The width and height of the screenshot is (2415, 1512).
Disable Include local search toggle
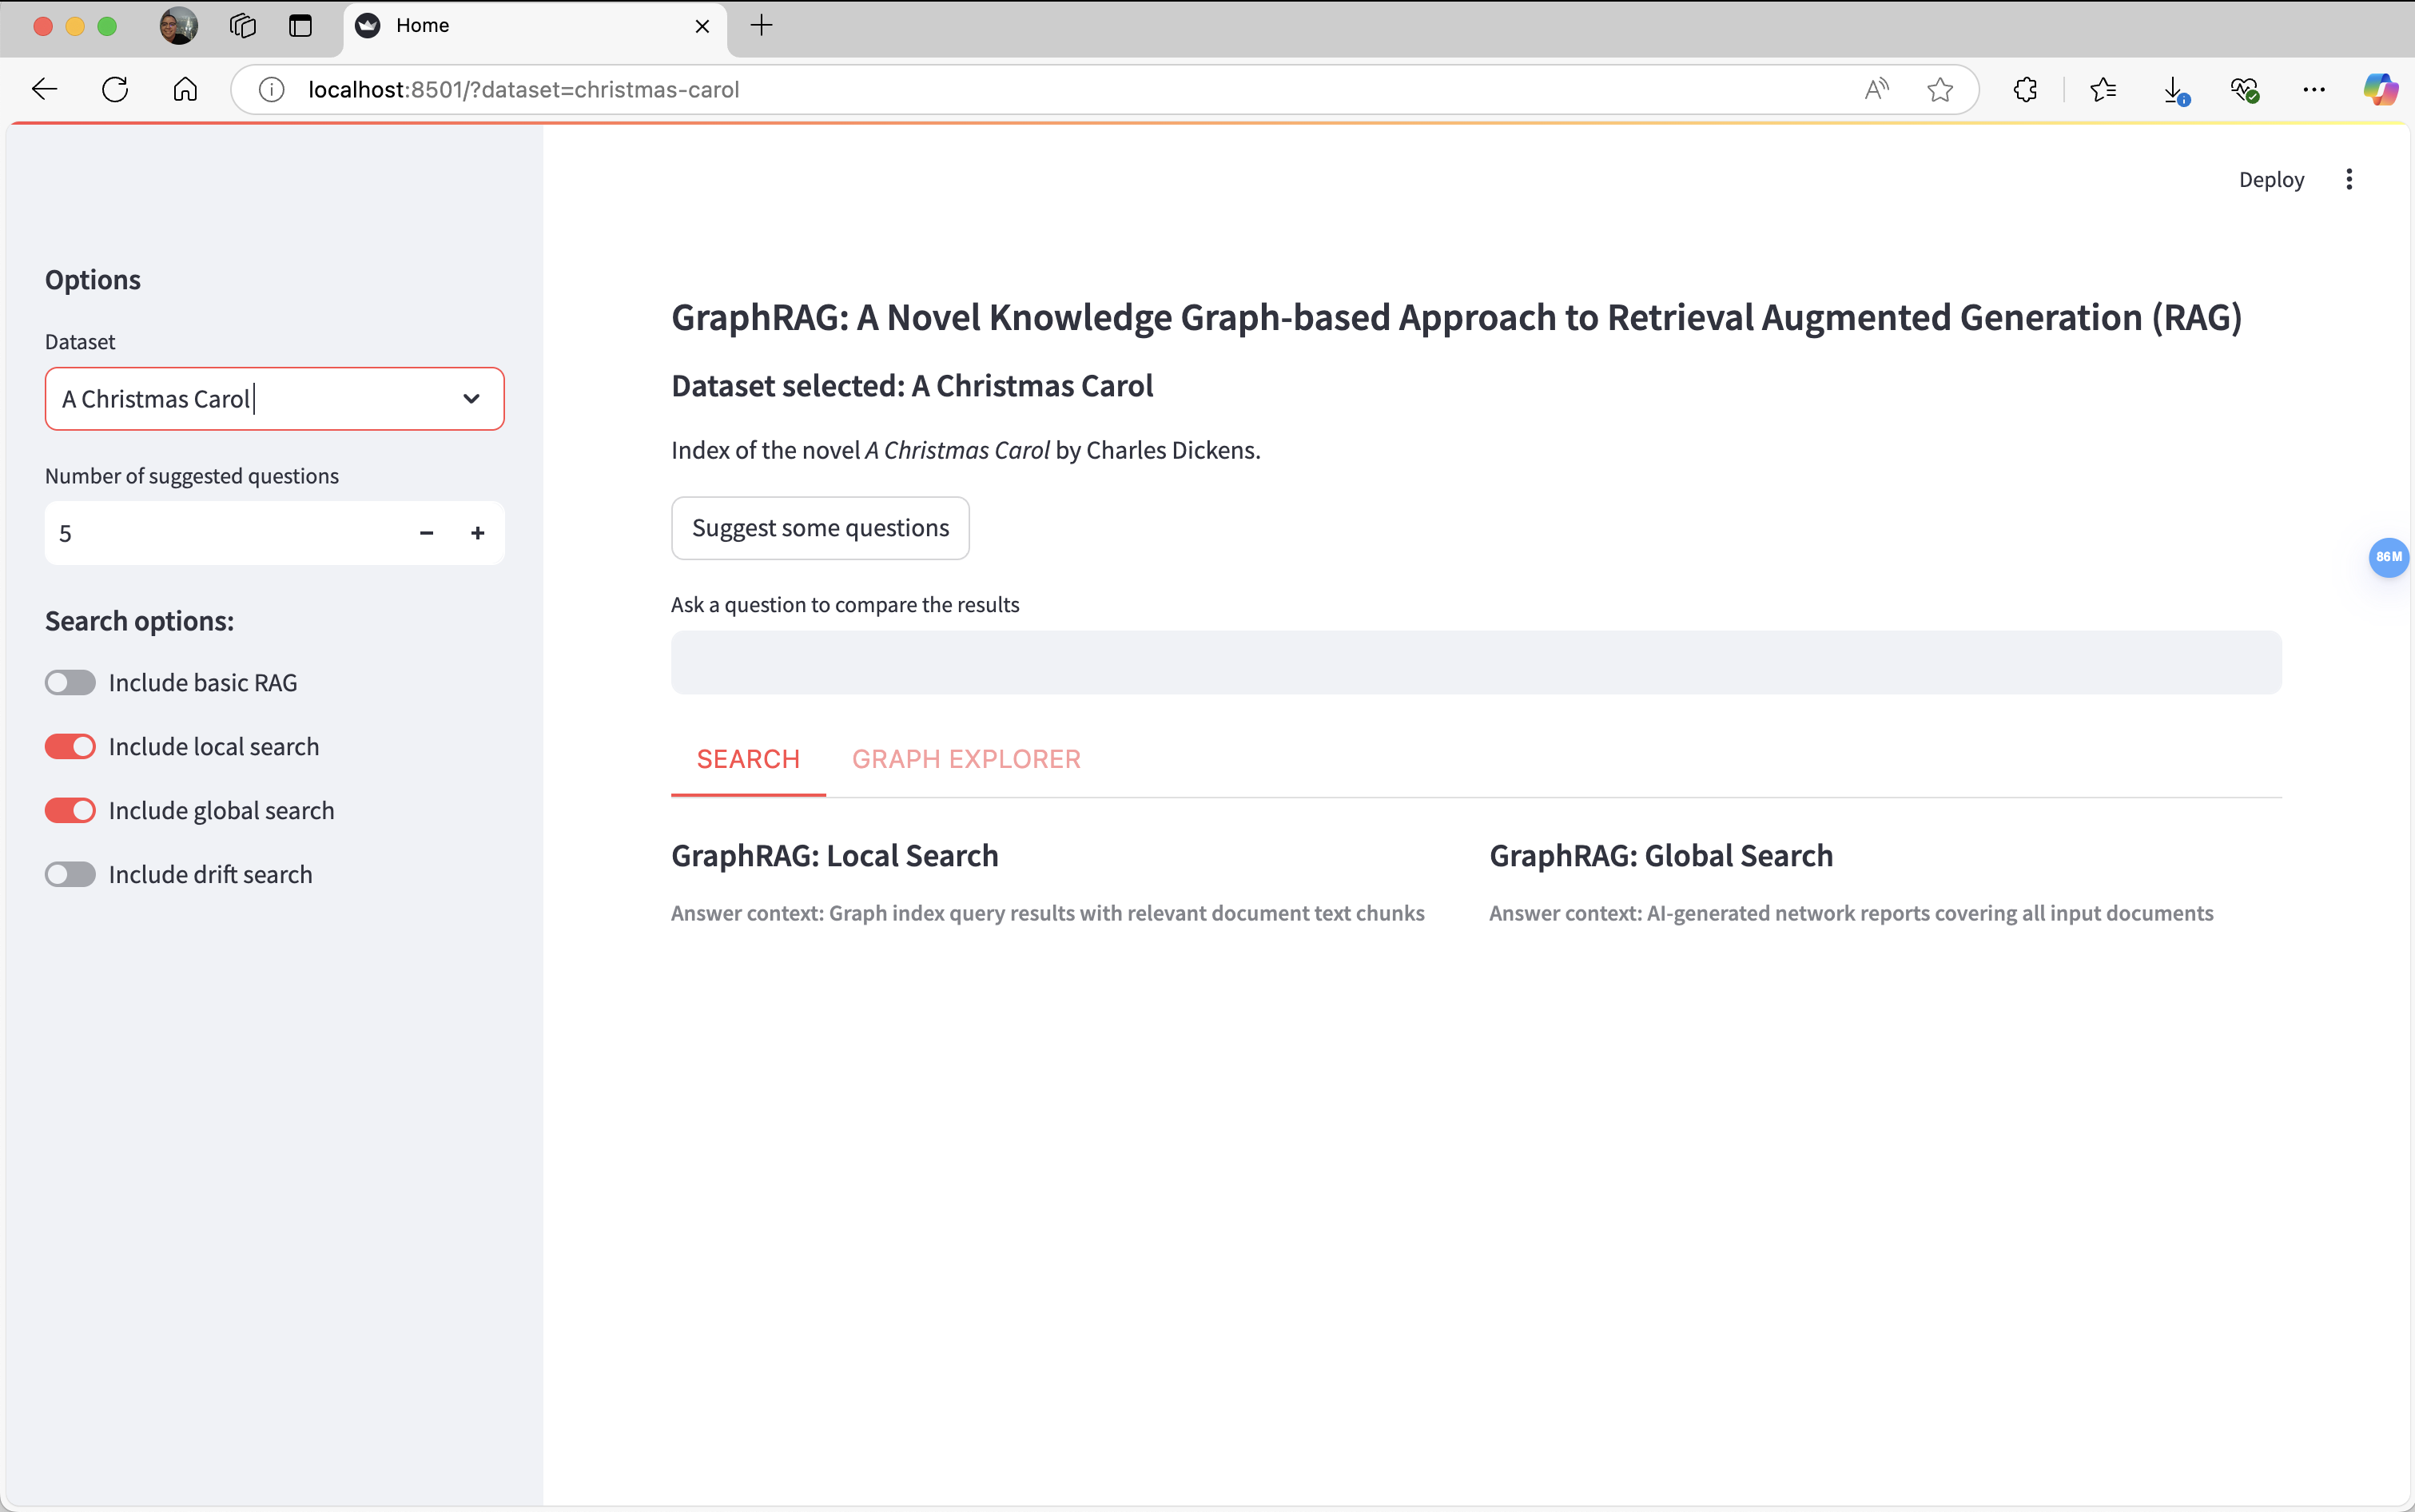point(70,747)
